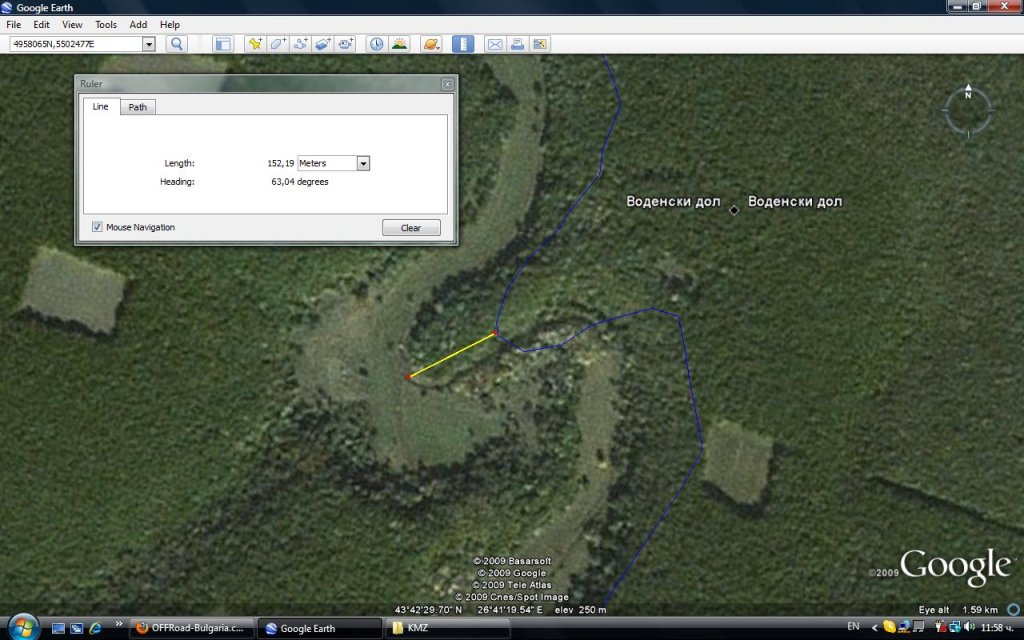Open the Add menu
Viewport: 1024px width, 640px height.
coord(138,24)
